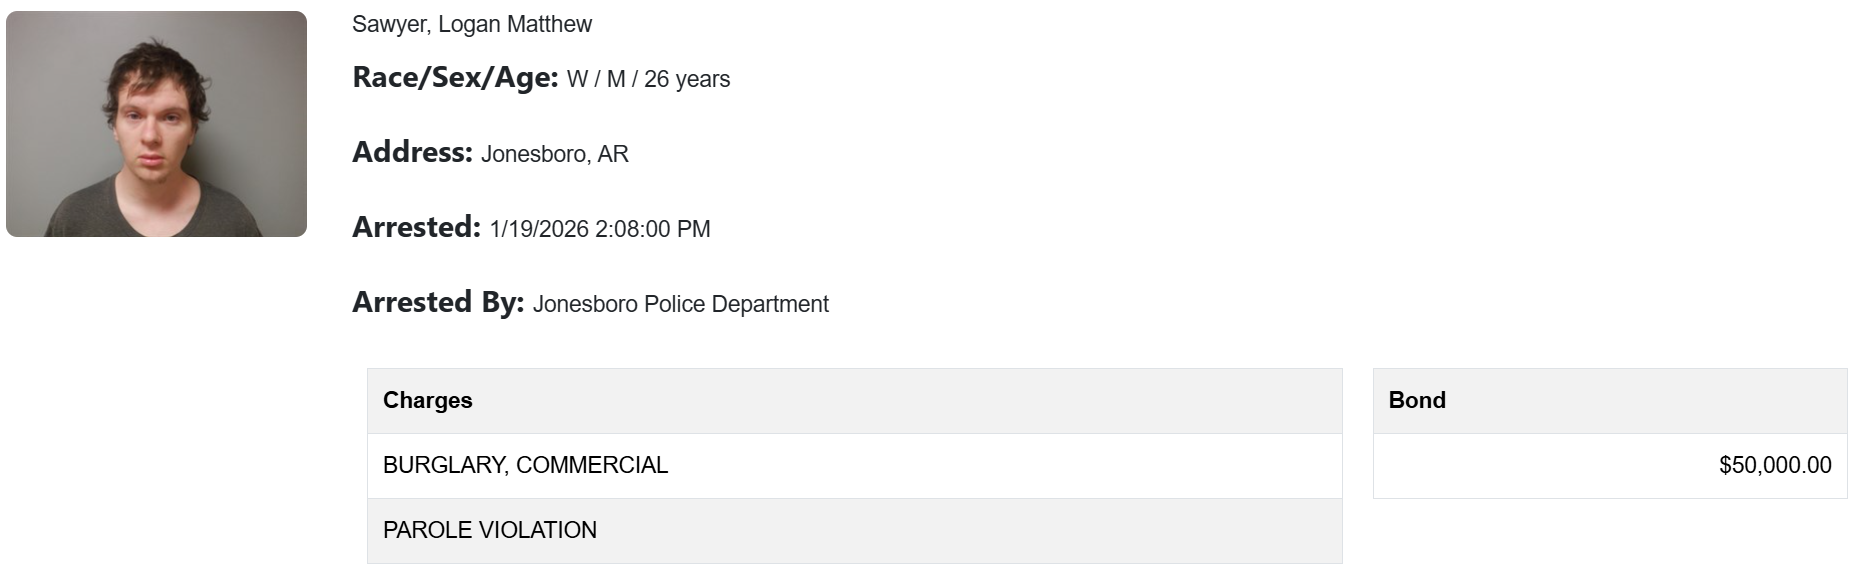Select the Jonesboro Police Department text
Viewport: 1857px width, 573px height.
pyautogui.click(x=680, y=304)
